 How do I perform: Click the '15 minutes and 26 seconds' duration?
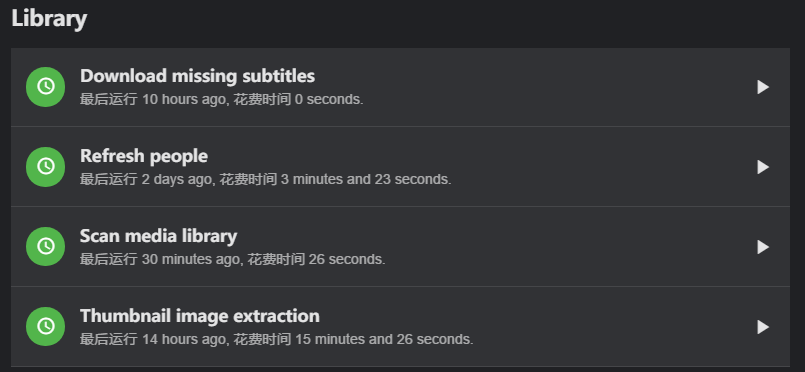383,340
